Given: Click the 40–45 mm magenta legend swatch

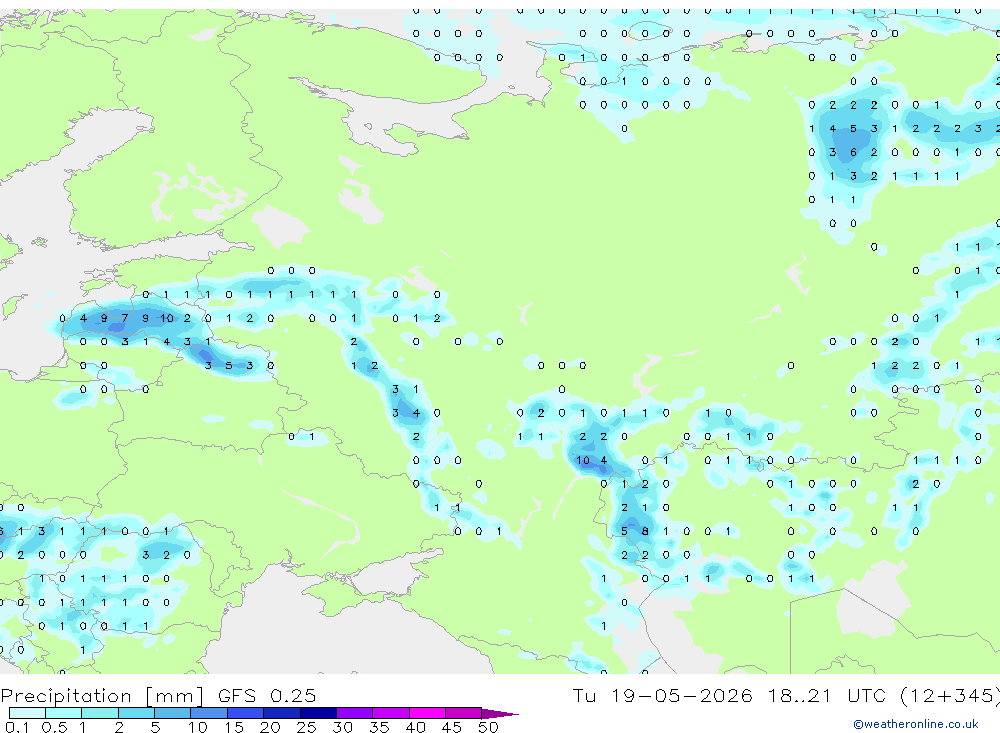Looking at the screenshot, I should pyautogui.click(x=427, y=713).
